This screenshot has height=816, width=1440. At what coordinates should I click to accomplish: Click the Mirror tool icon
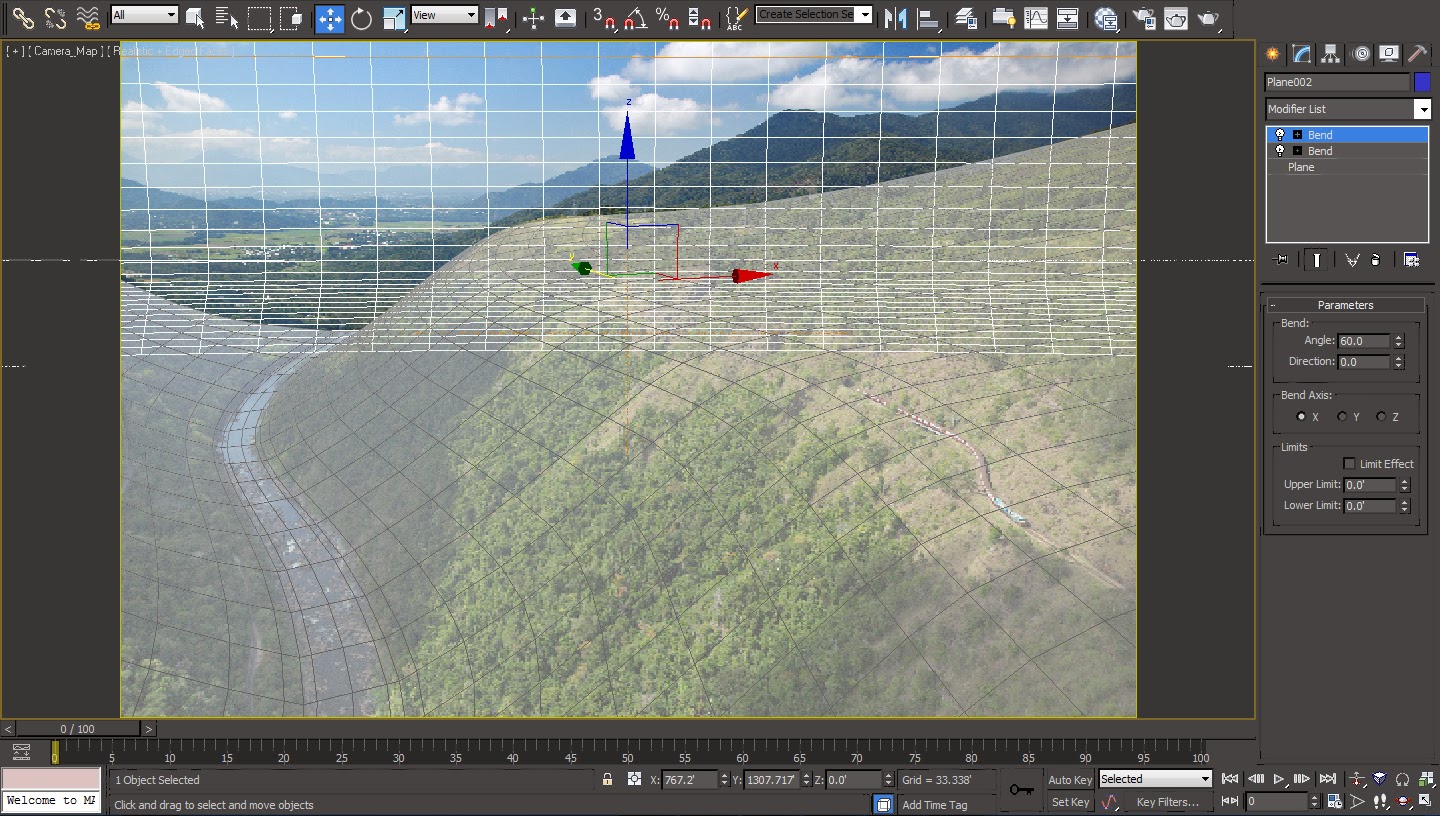(x=896, y=18)
